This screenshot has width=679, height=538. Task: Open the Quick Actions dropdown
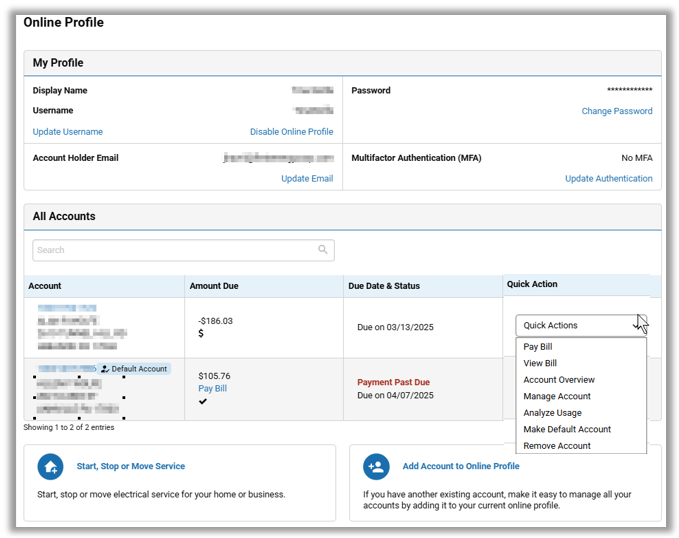pos(580,325)
